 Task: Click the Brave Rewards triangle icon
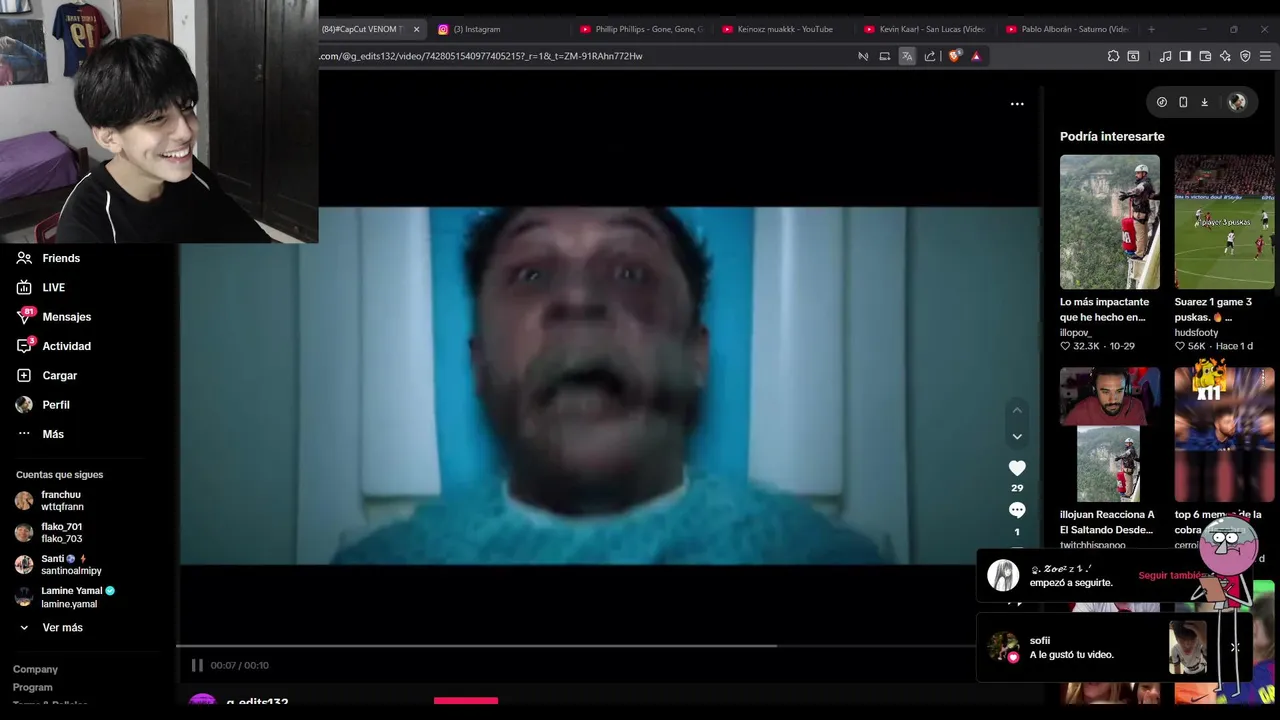[976, 56]
